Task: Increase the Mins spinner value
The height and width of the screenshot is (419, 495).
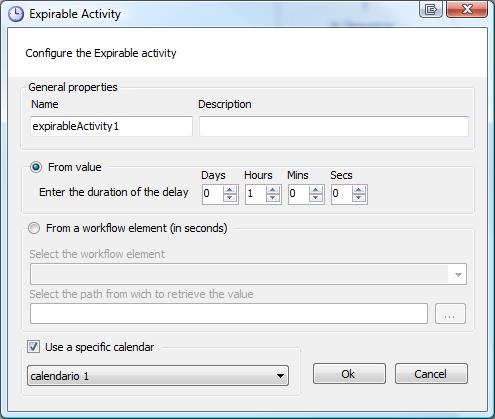Action: click(316, 190)
